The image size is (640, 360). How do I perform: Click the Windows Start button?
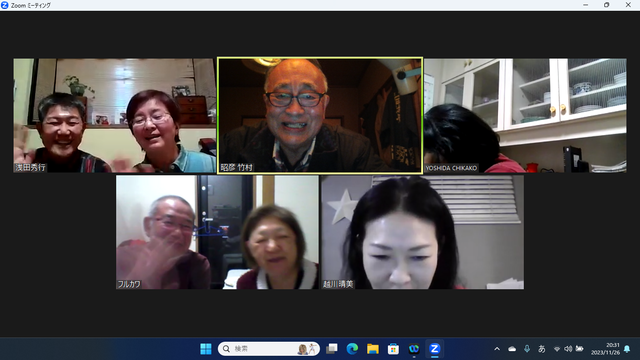pyautogui.click(x=206, y=349)
